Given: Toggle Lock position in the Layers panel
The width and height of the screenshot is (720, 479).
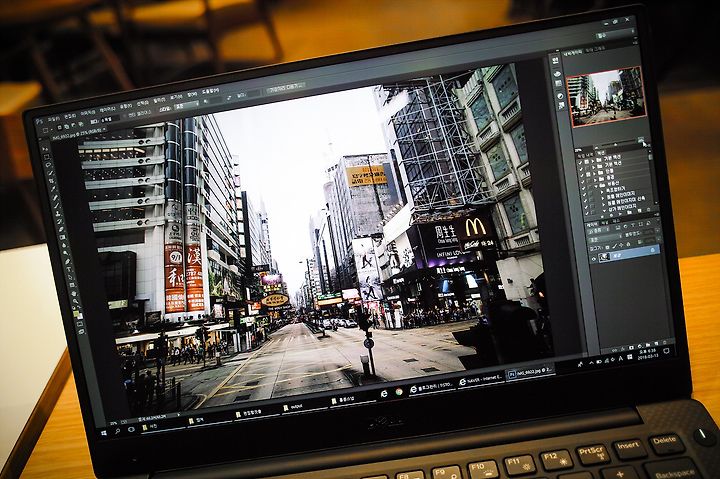Looking at the screenshot, I should click(x=621, y=245).
